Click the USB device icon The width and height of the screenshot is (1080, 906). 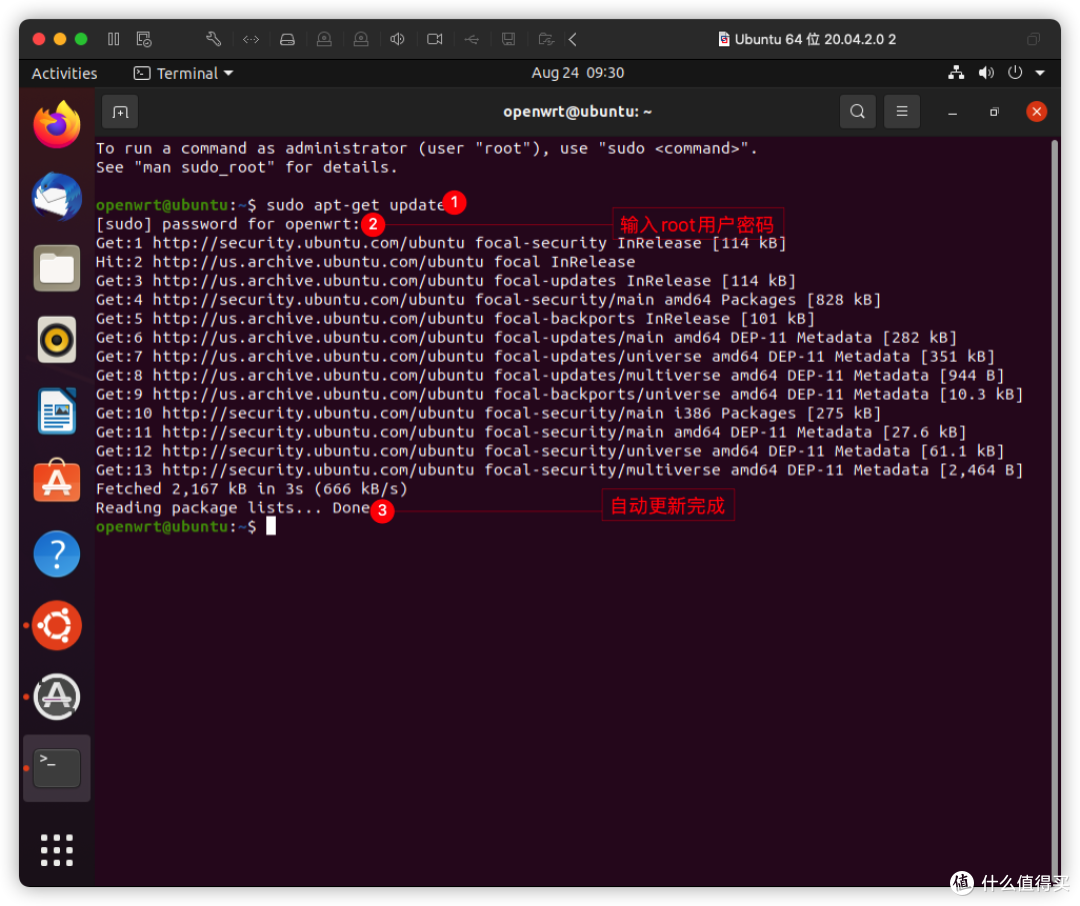472,39
